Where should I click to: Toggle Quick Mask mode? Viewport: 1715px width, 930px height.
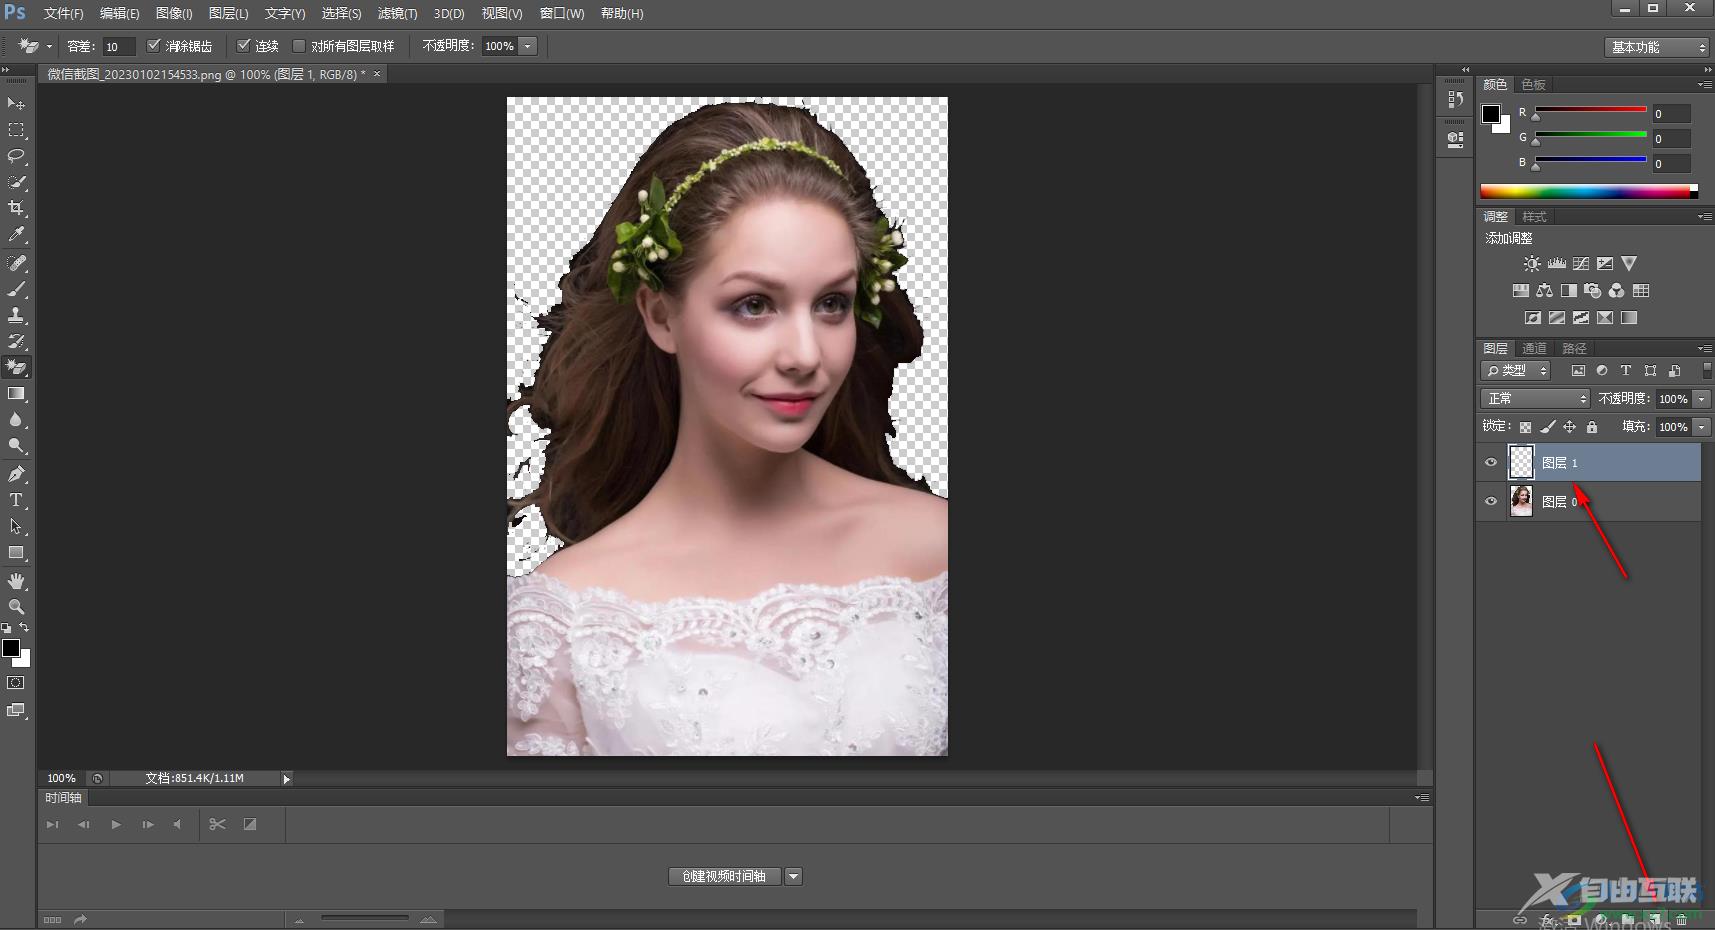pyautogui.click(x=16, y=683)
